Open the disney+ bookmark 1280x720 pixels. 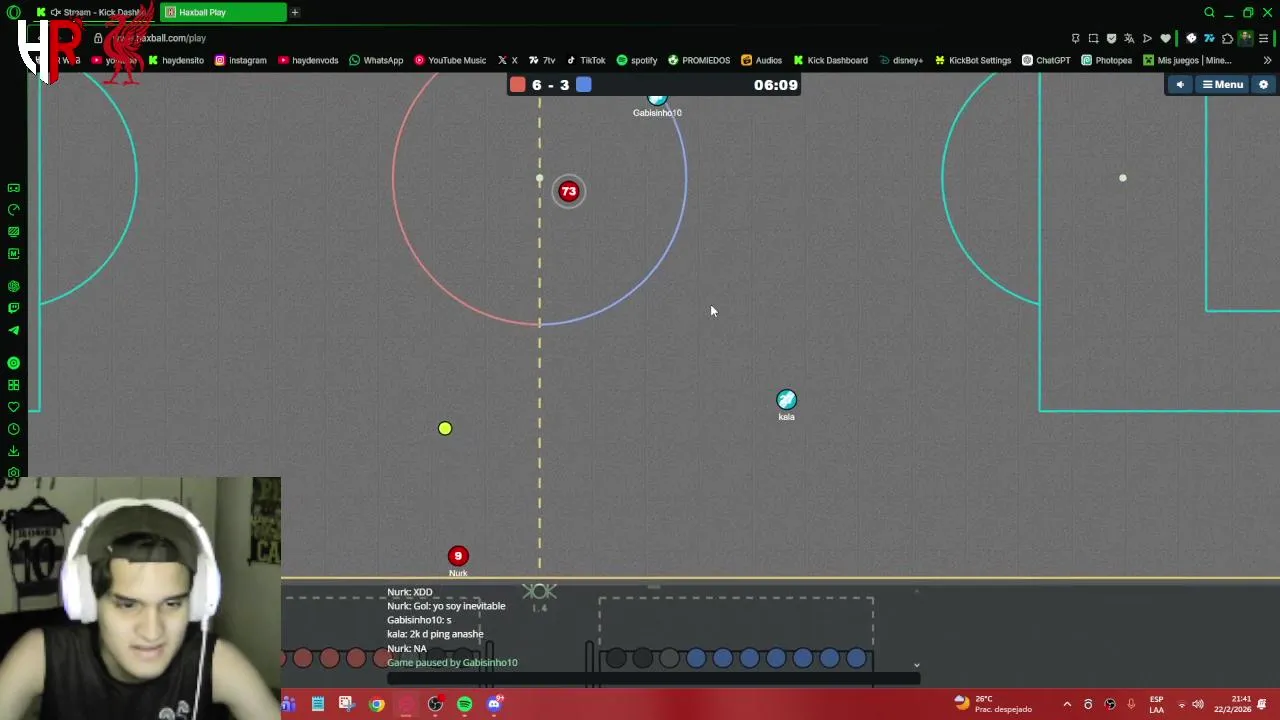tap(901, 60)
